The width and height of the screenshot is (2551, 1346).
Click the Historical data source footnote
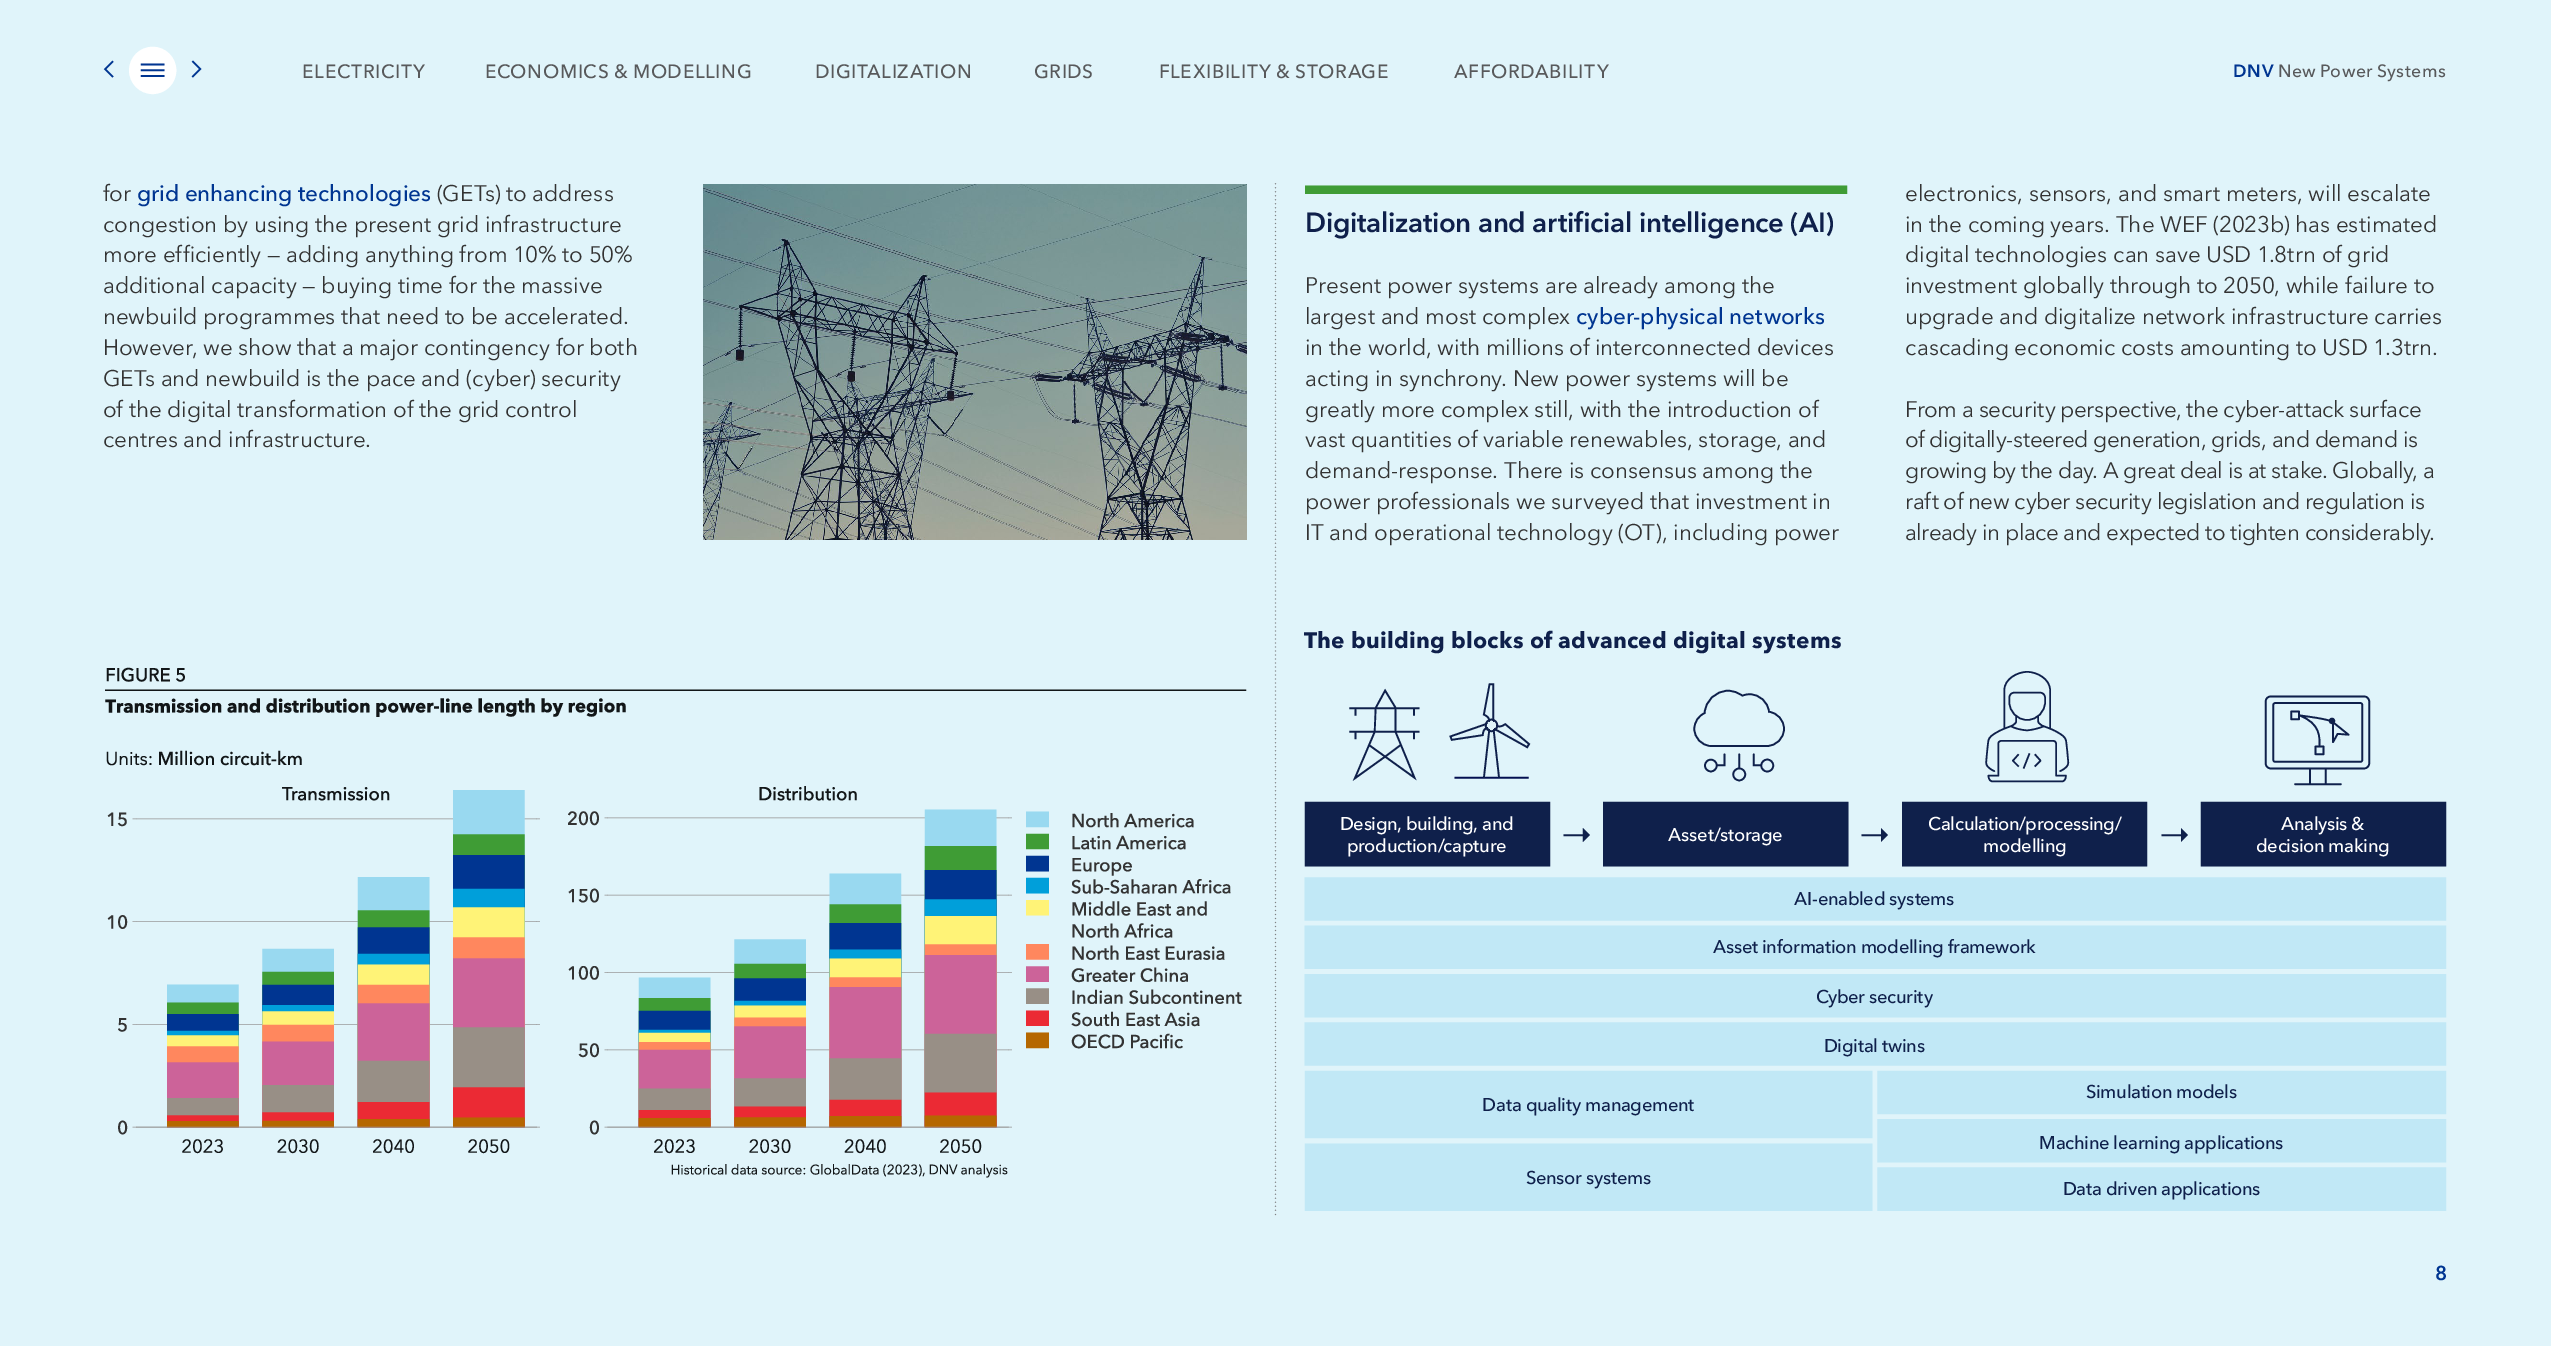click(839, 1170)
